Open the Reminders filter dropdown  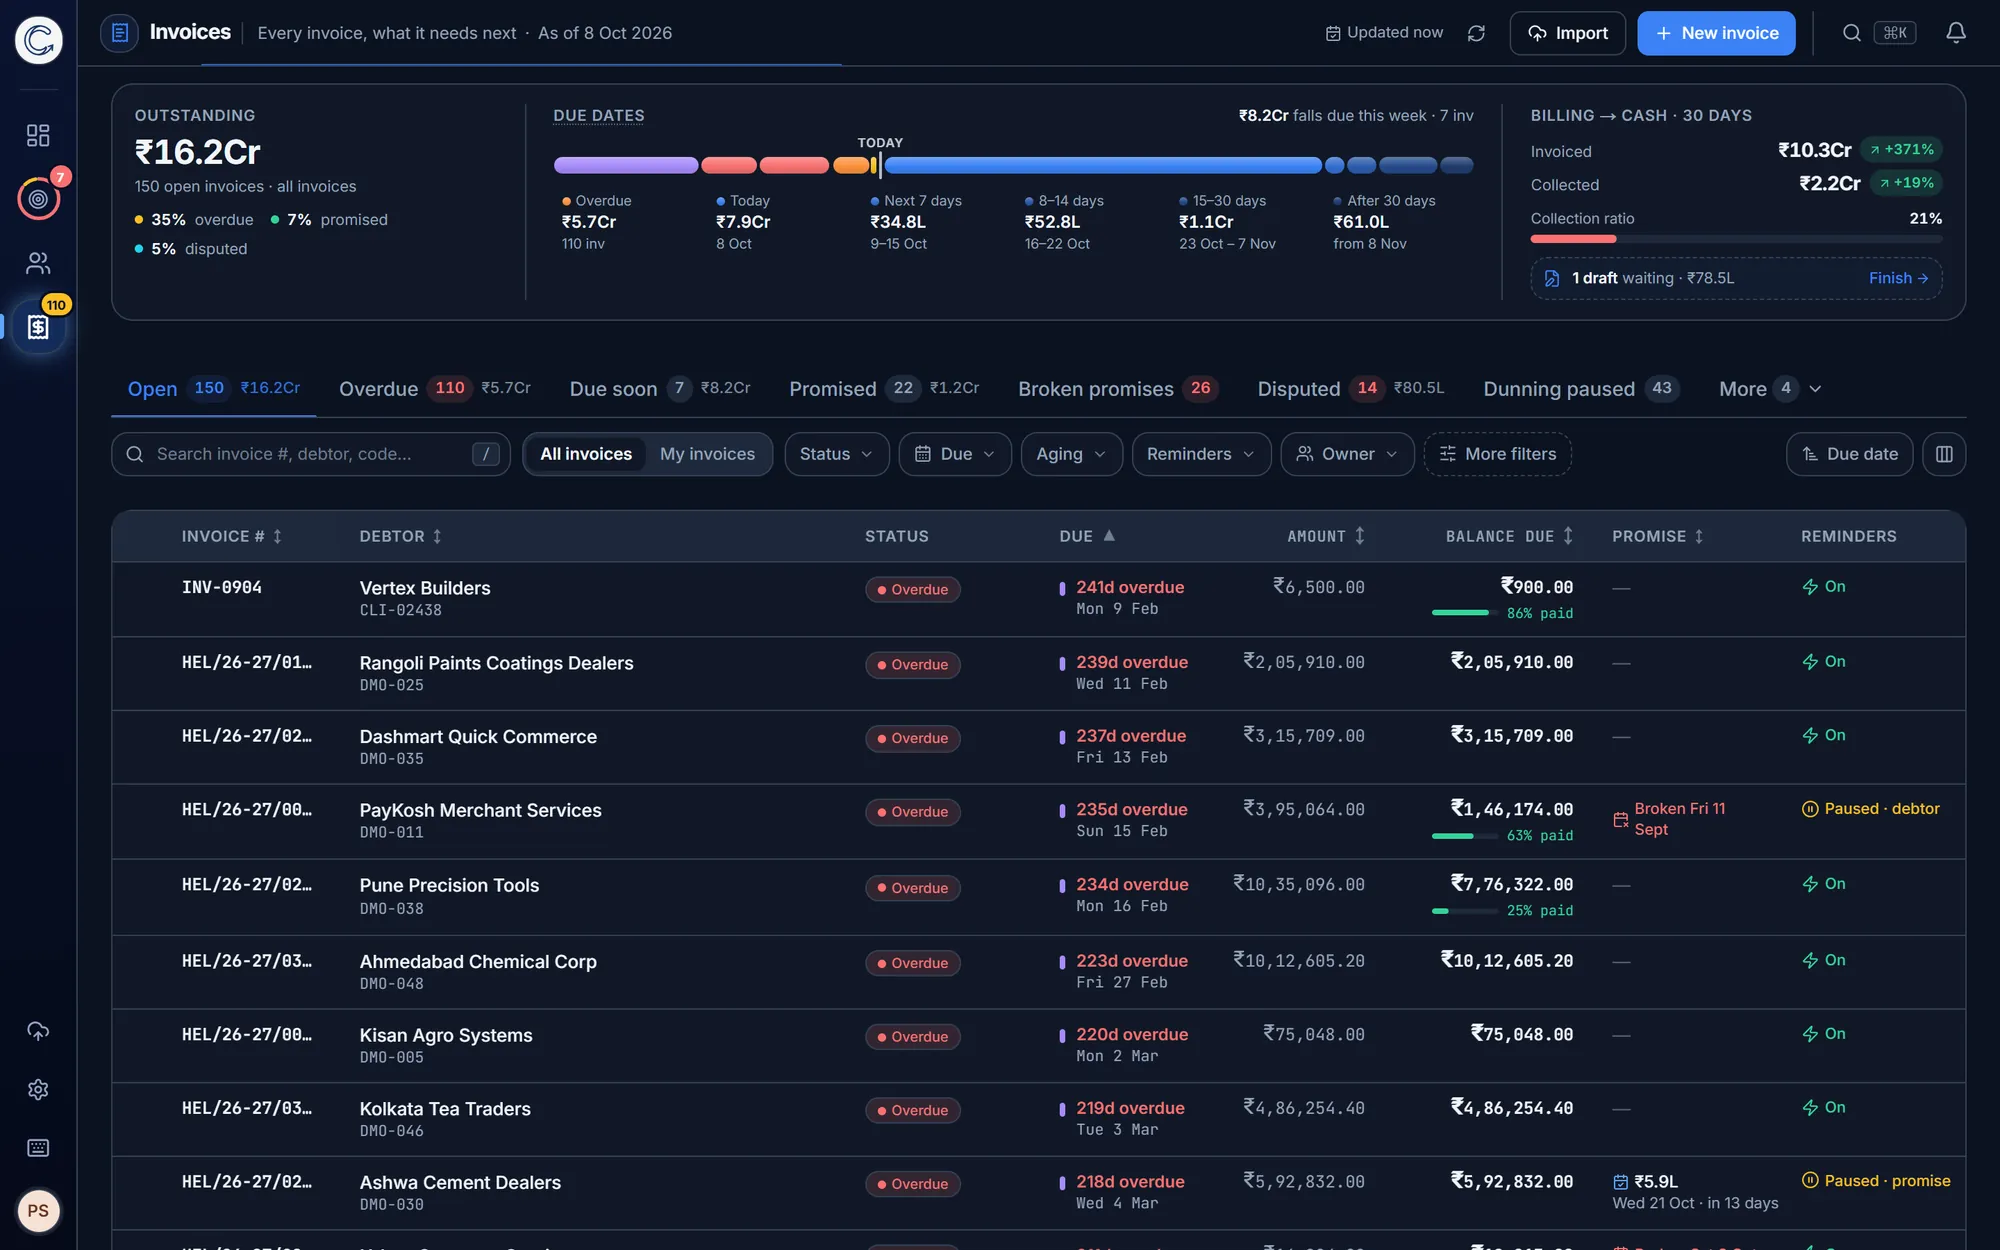click(x=1201, y=454)
